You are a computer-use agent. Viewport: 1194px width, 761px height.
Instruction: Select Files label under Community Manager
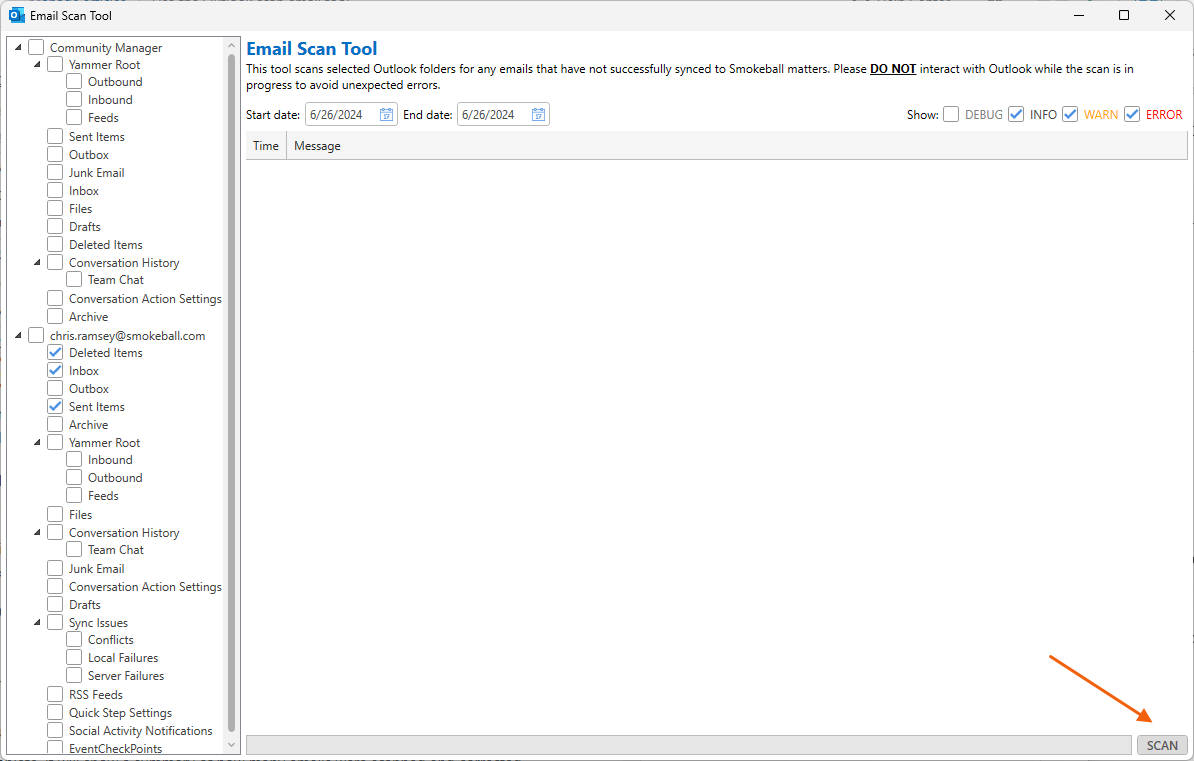[80, 209]
